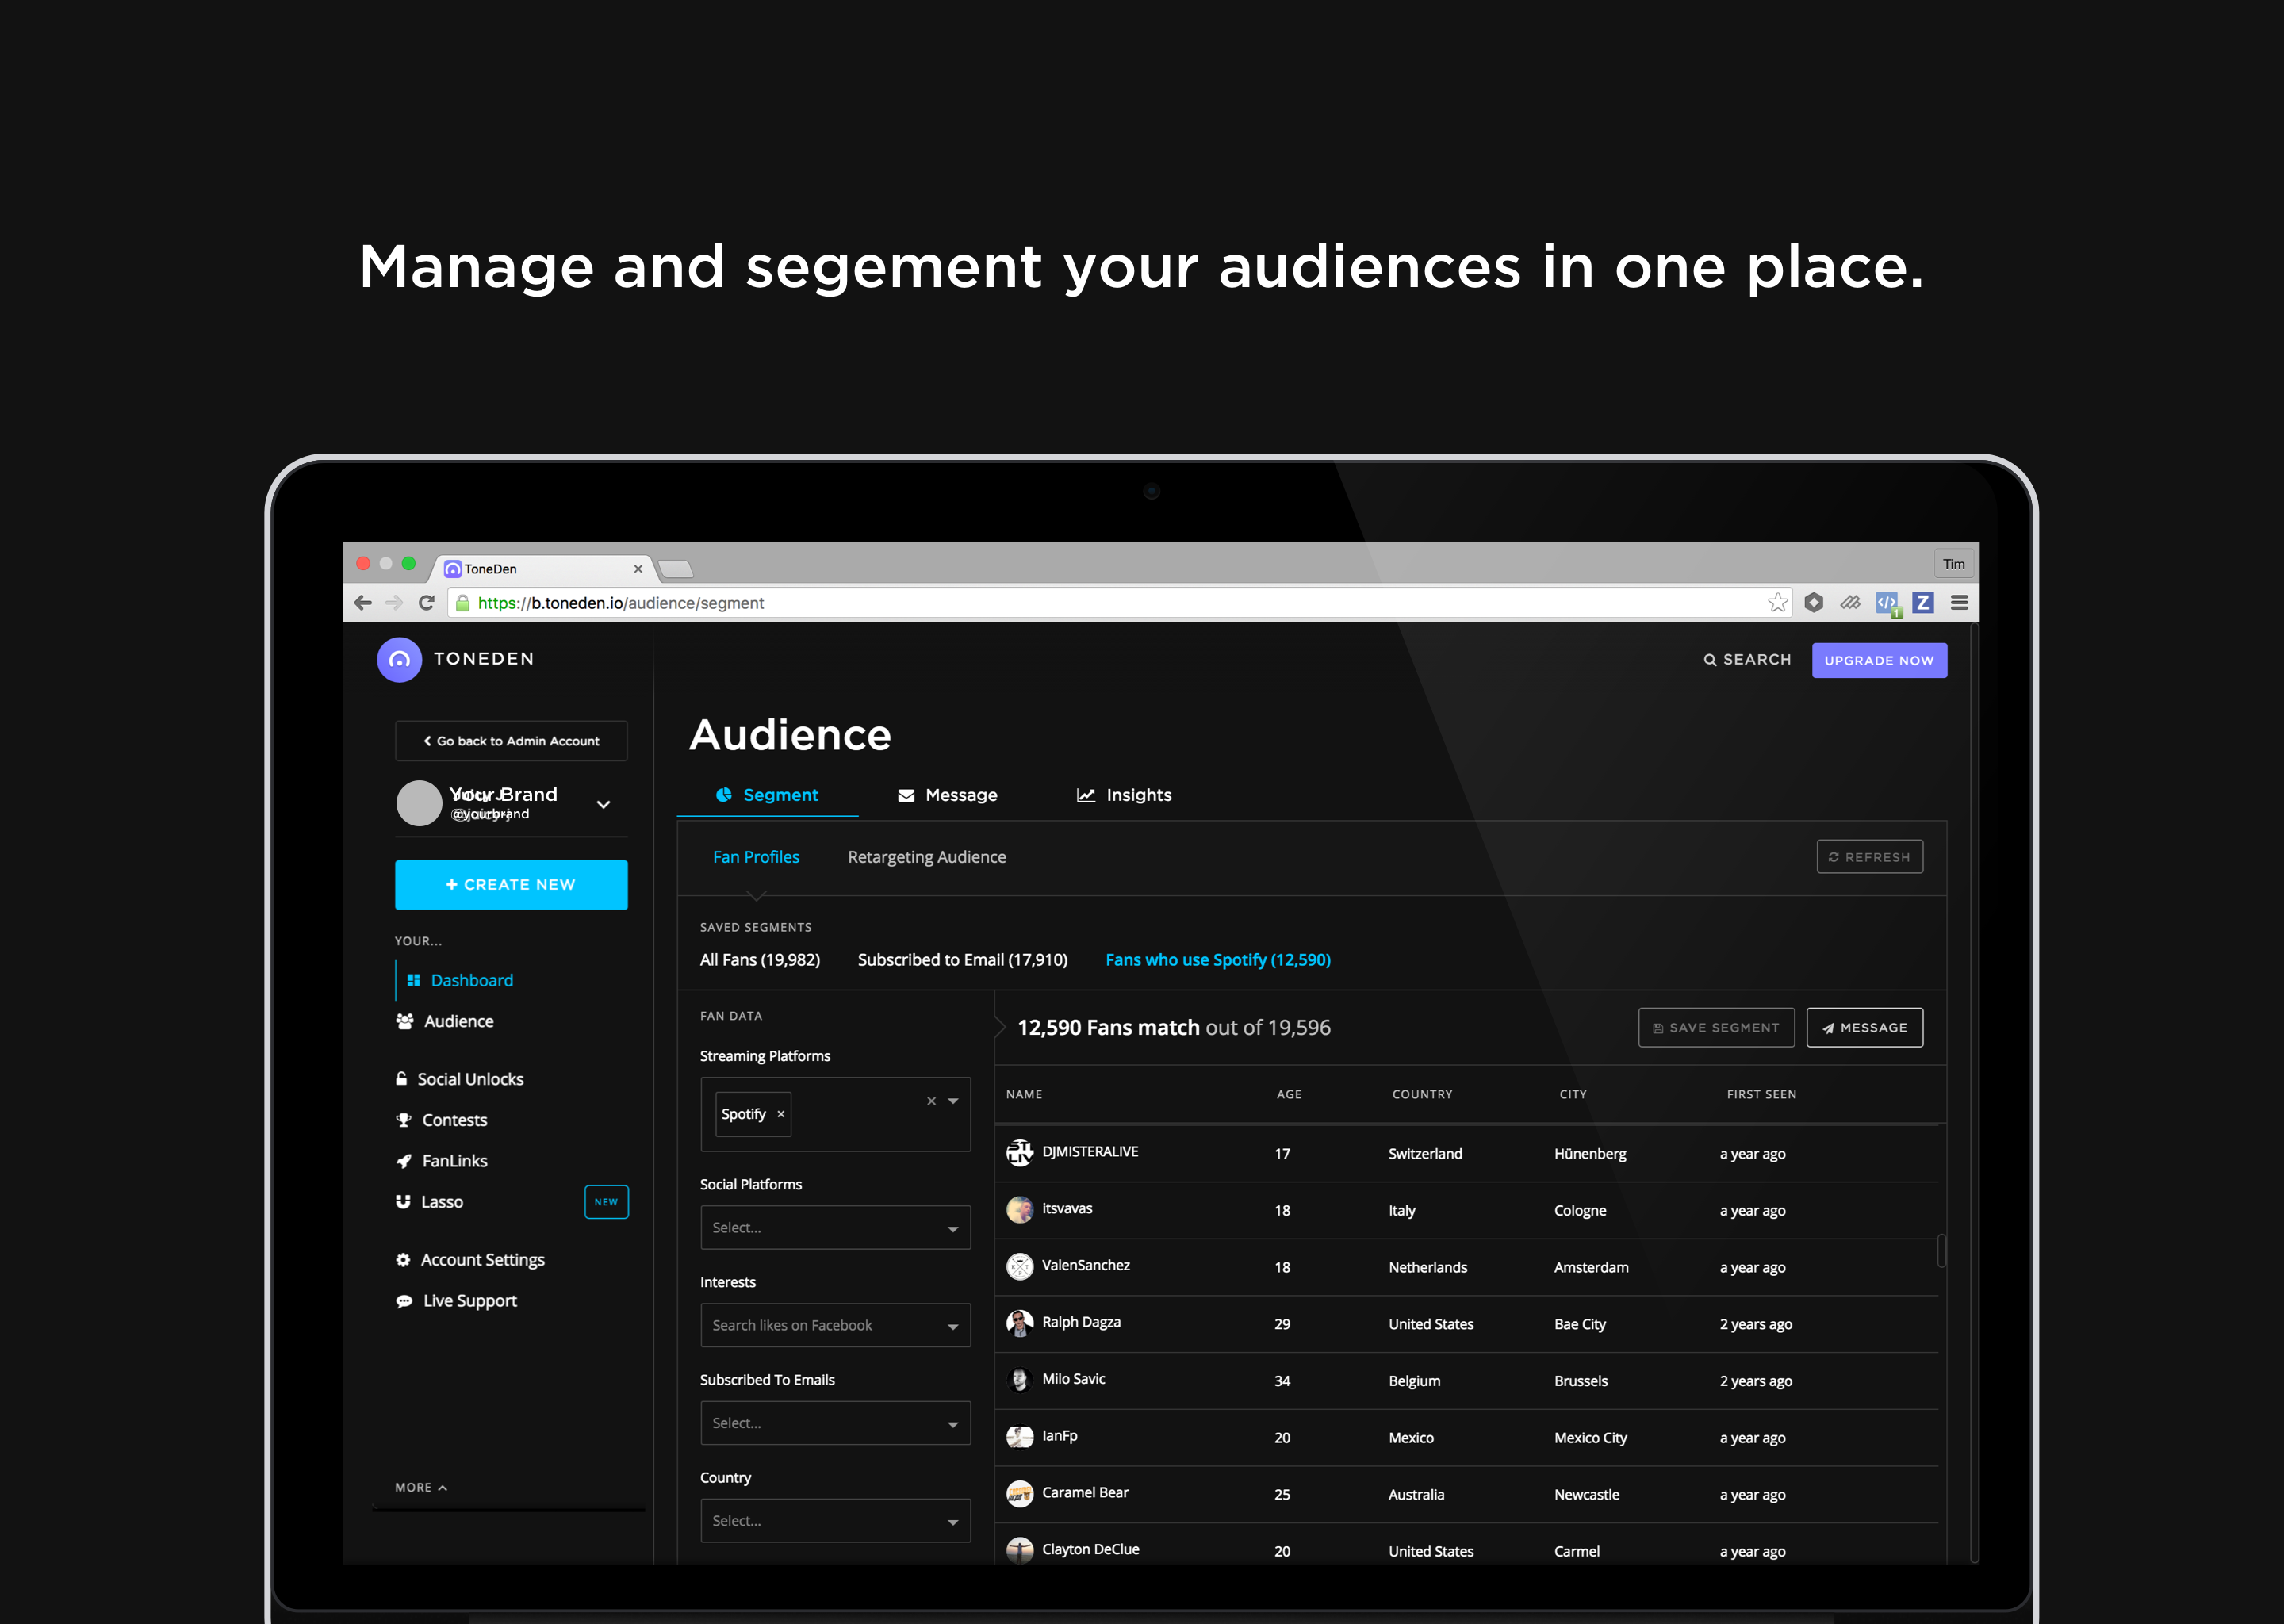Click the Z extension icon

click(x=1922, y=603)
